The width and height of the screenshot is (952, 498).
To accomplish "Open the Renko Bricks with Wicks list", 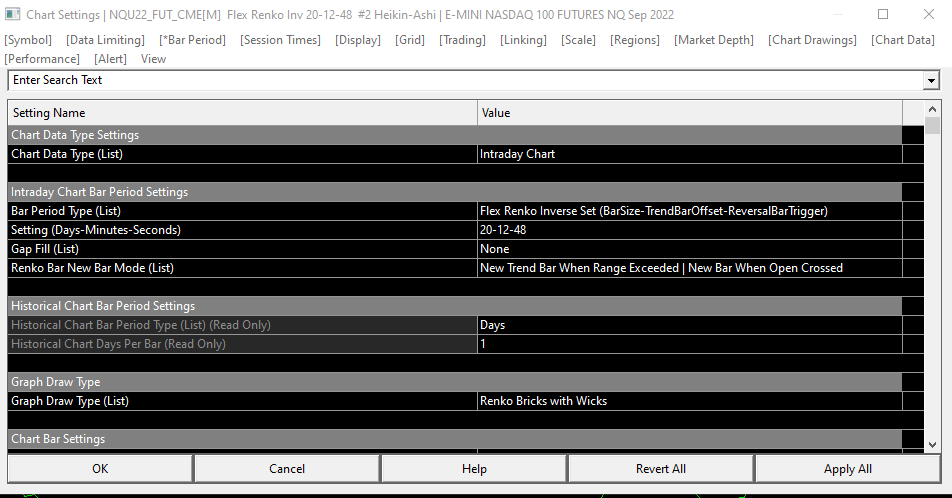I will pos(690,401).
